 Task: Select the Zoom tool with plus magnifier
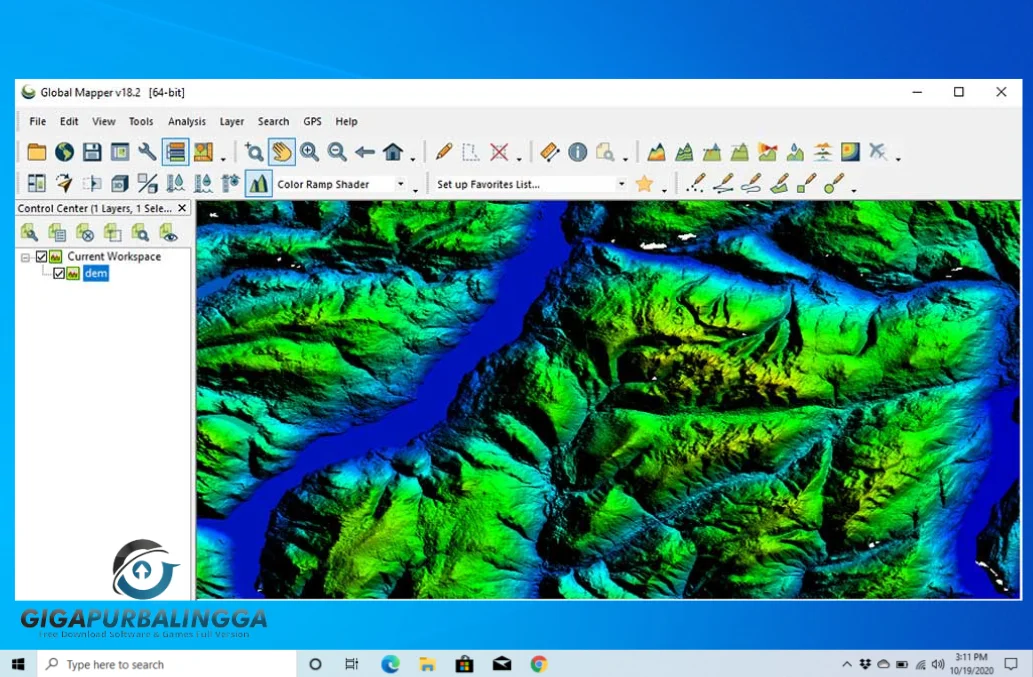coord(254,152)
